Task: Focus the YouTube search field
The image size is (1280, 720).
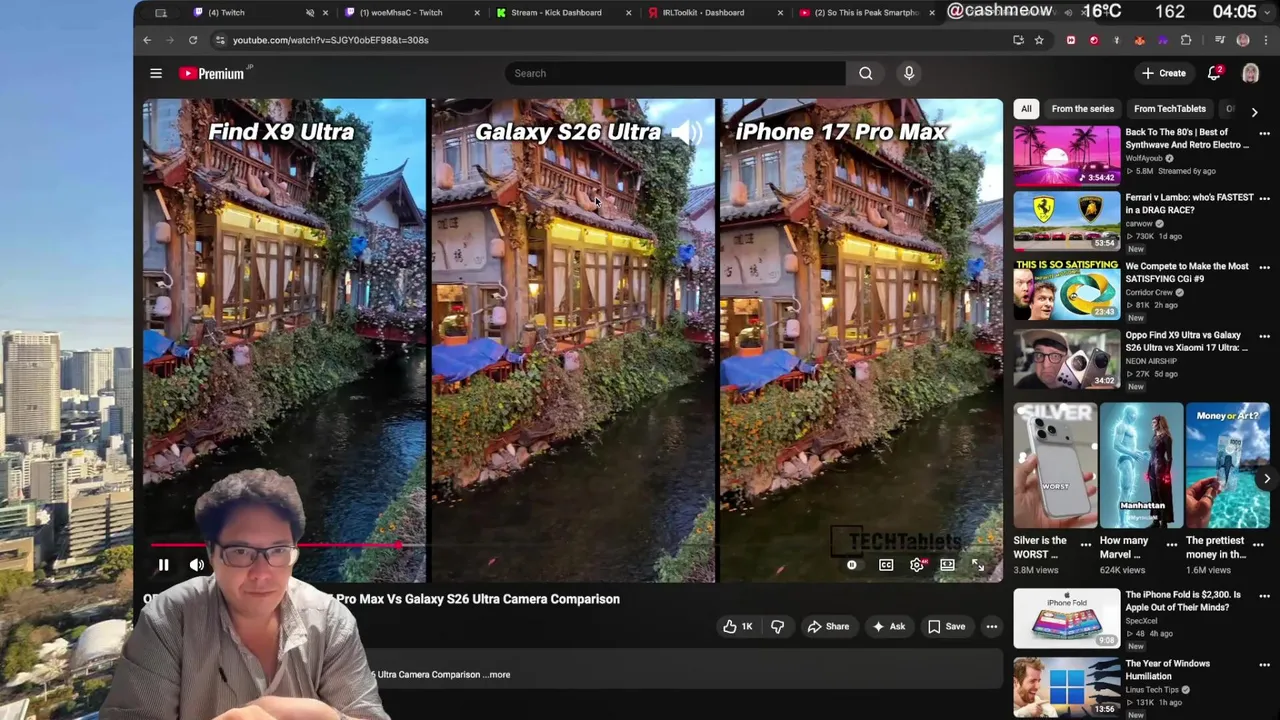Action: pyautogui.click(x=675, y=73)
